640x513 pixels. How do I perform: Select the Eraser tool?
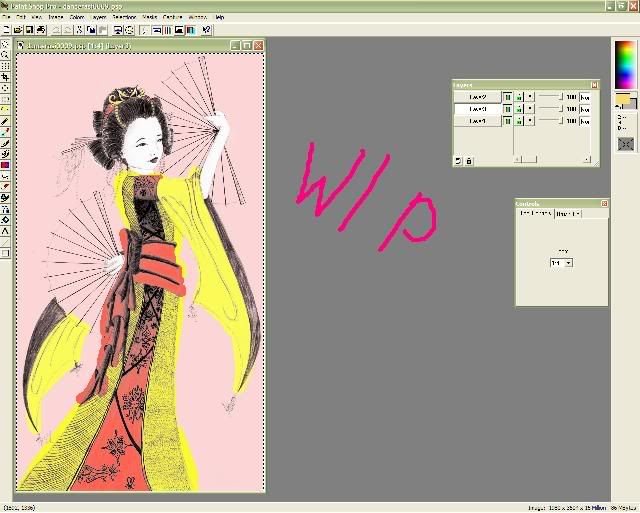coord(5,187)
